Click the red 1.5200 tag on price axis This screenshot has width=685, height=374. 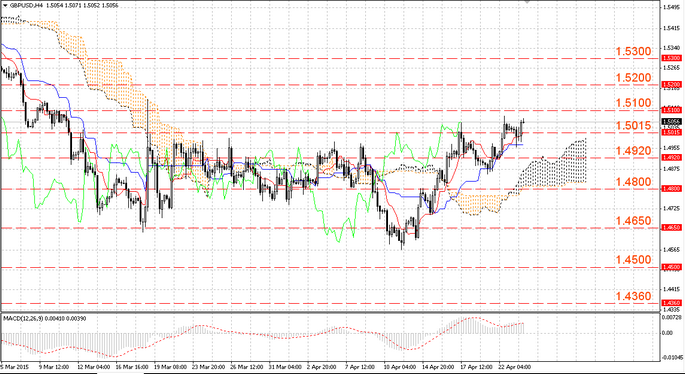coord(671,84)
